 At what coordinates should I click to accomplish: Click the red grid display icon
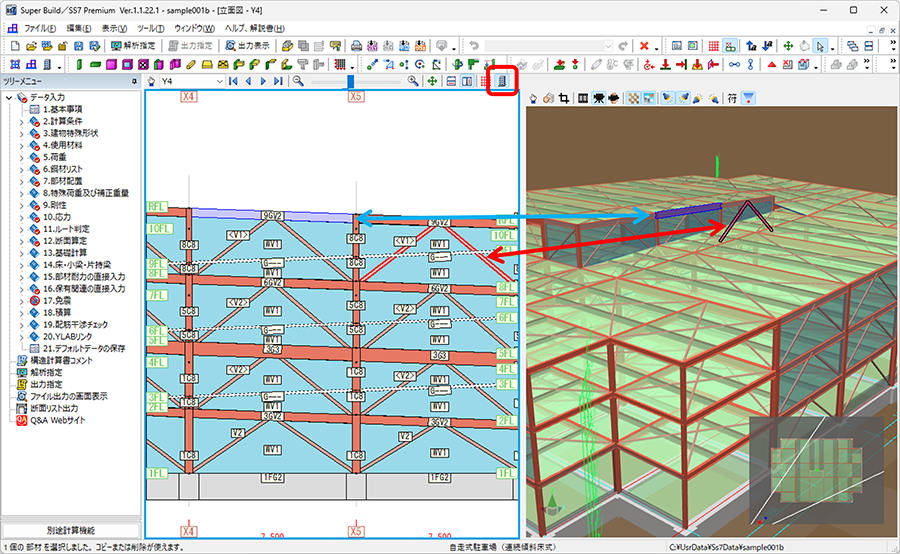pyautogui.click(x=713, y=46)
